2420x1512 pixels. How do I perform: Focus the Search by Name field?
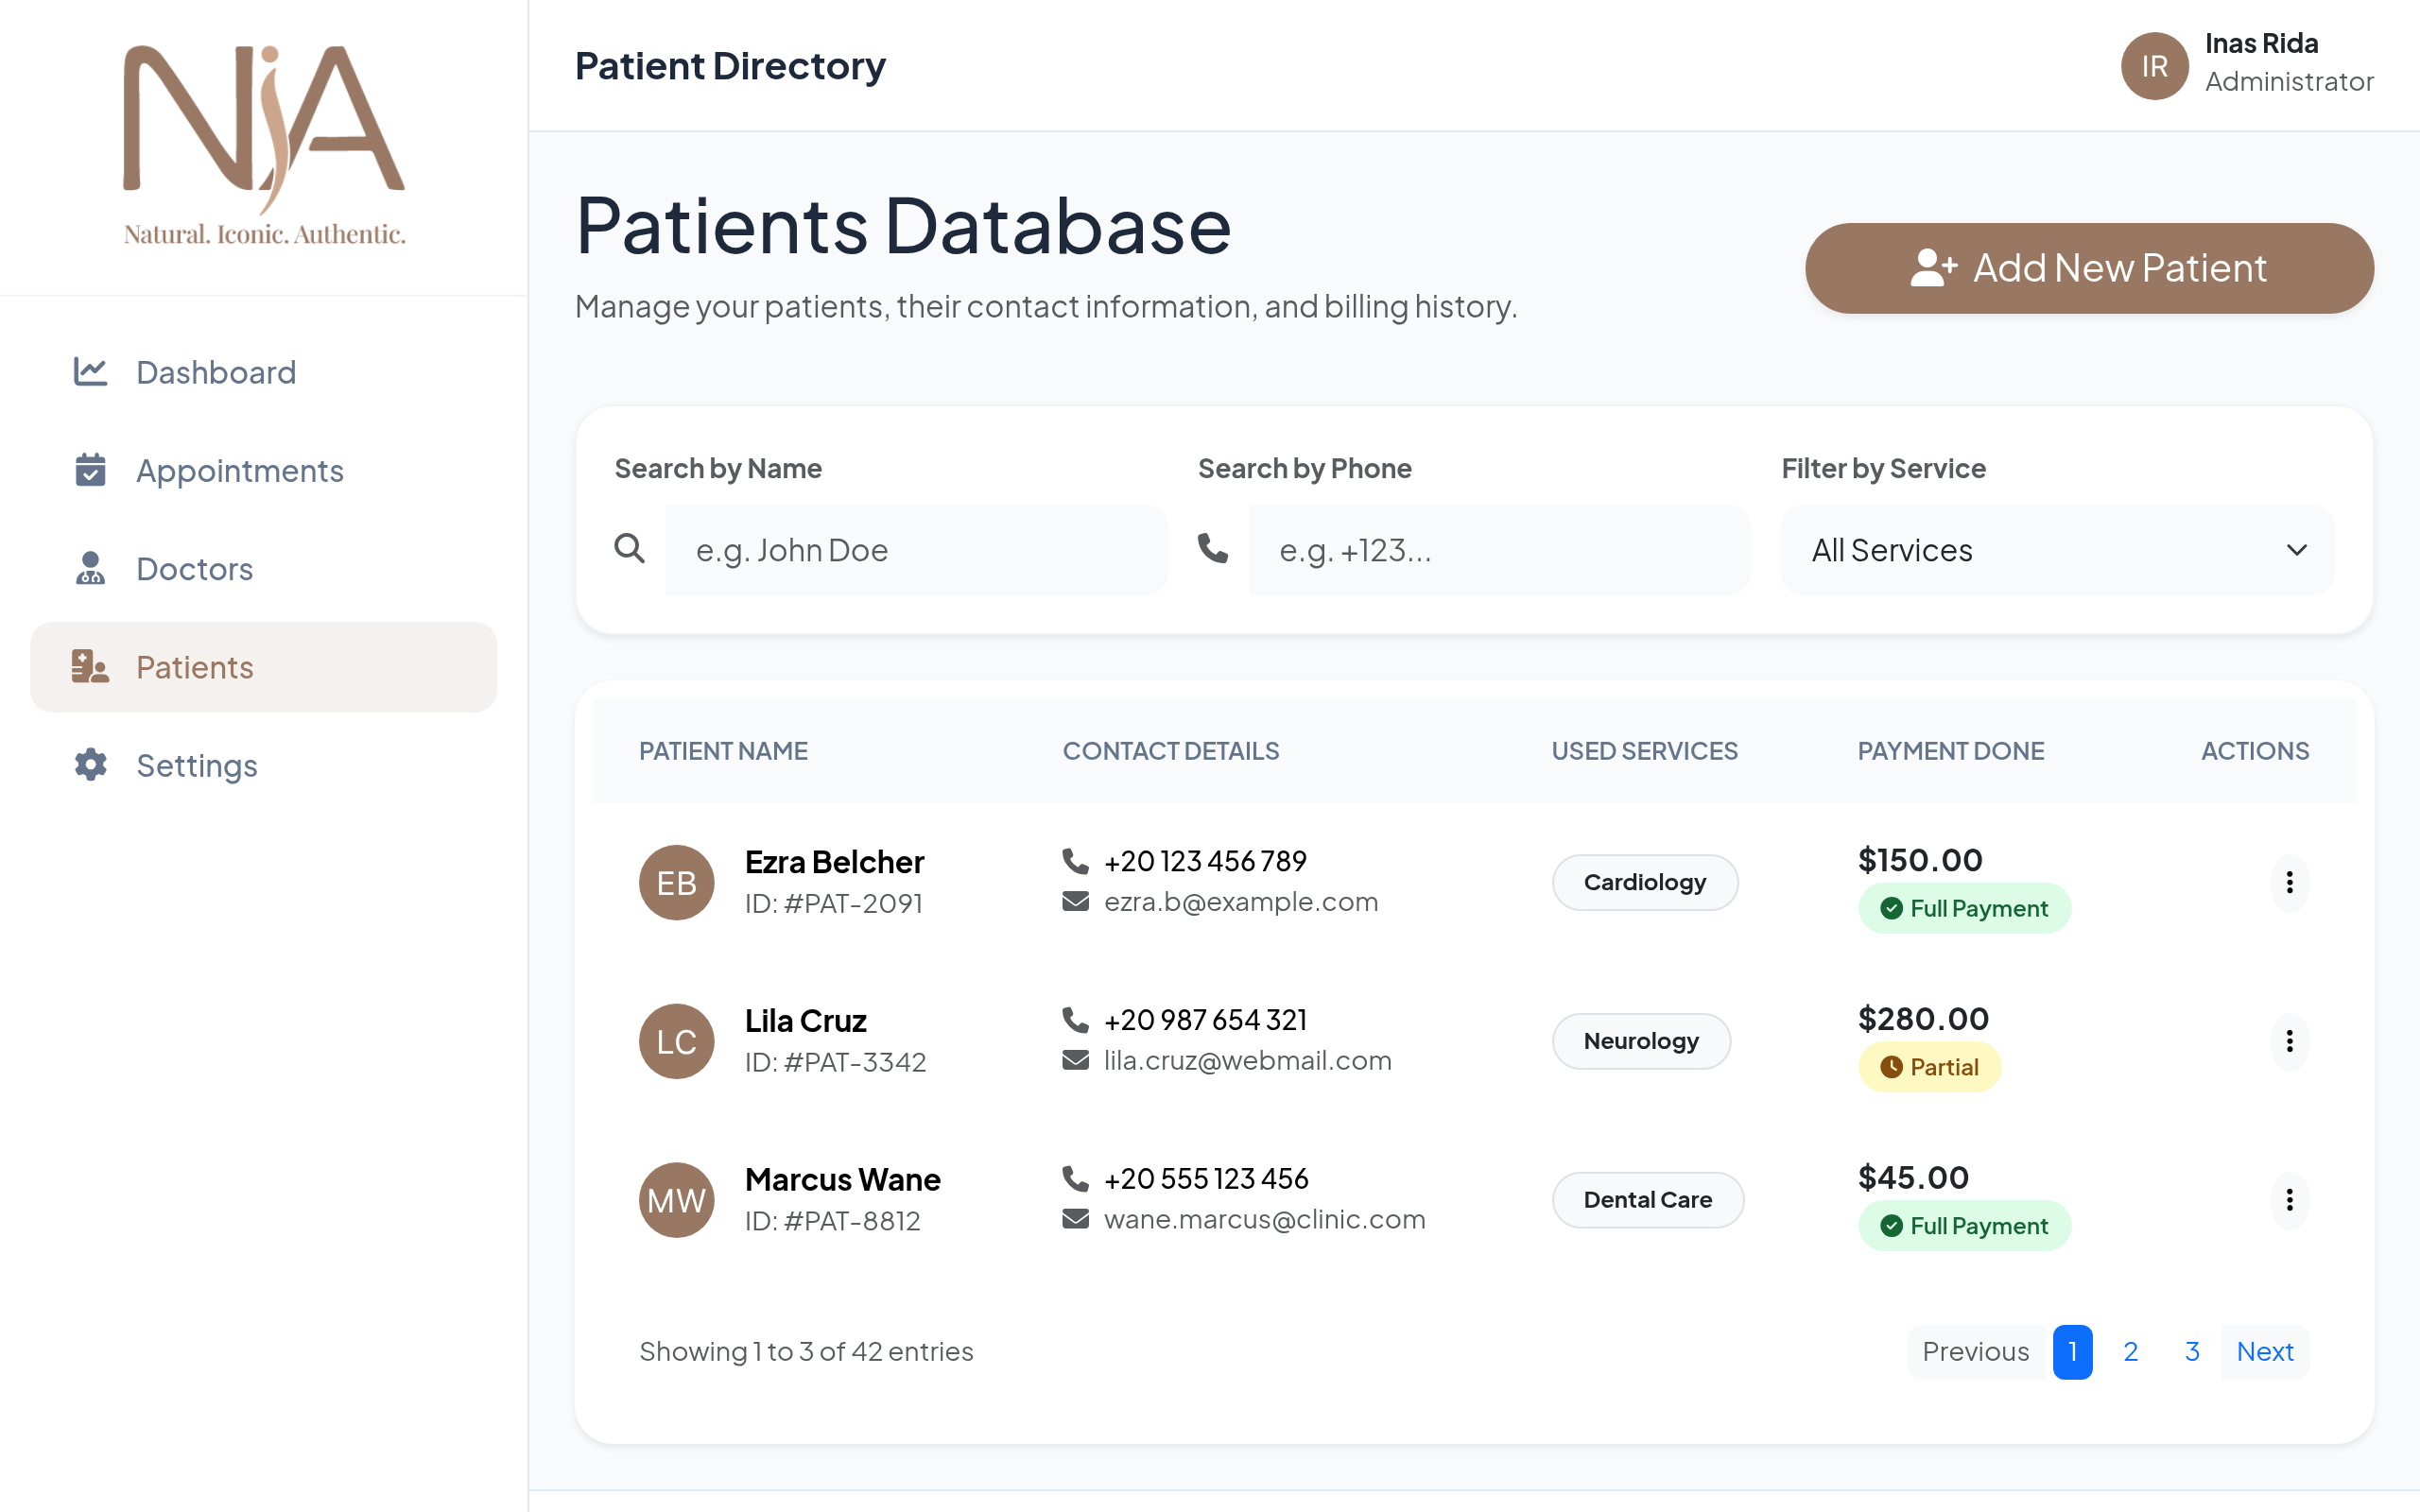[916, 550]
